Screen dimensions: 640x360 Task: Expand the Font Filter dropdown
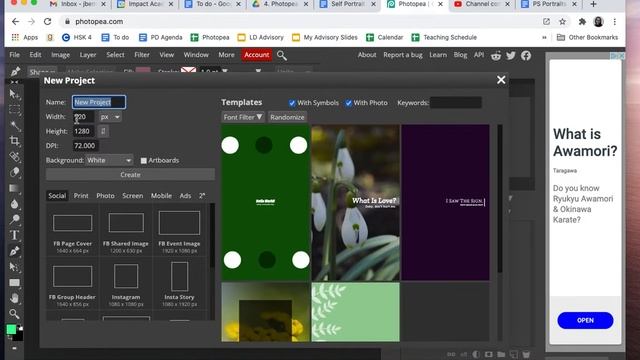pos(243,117)
